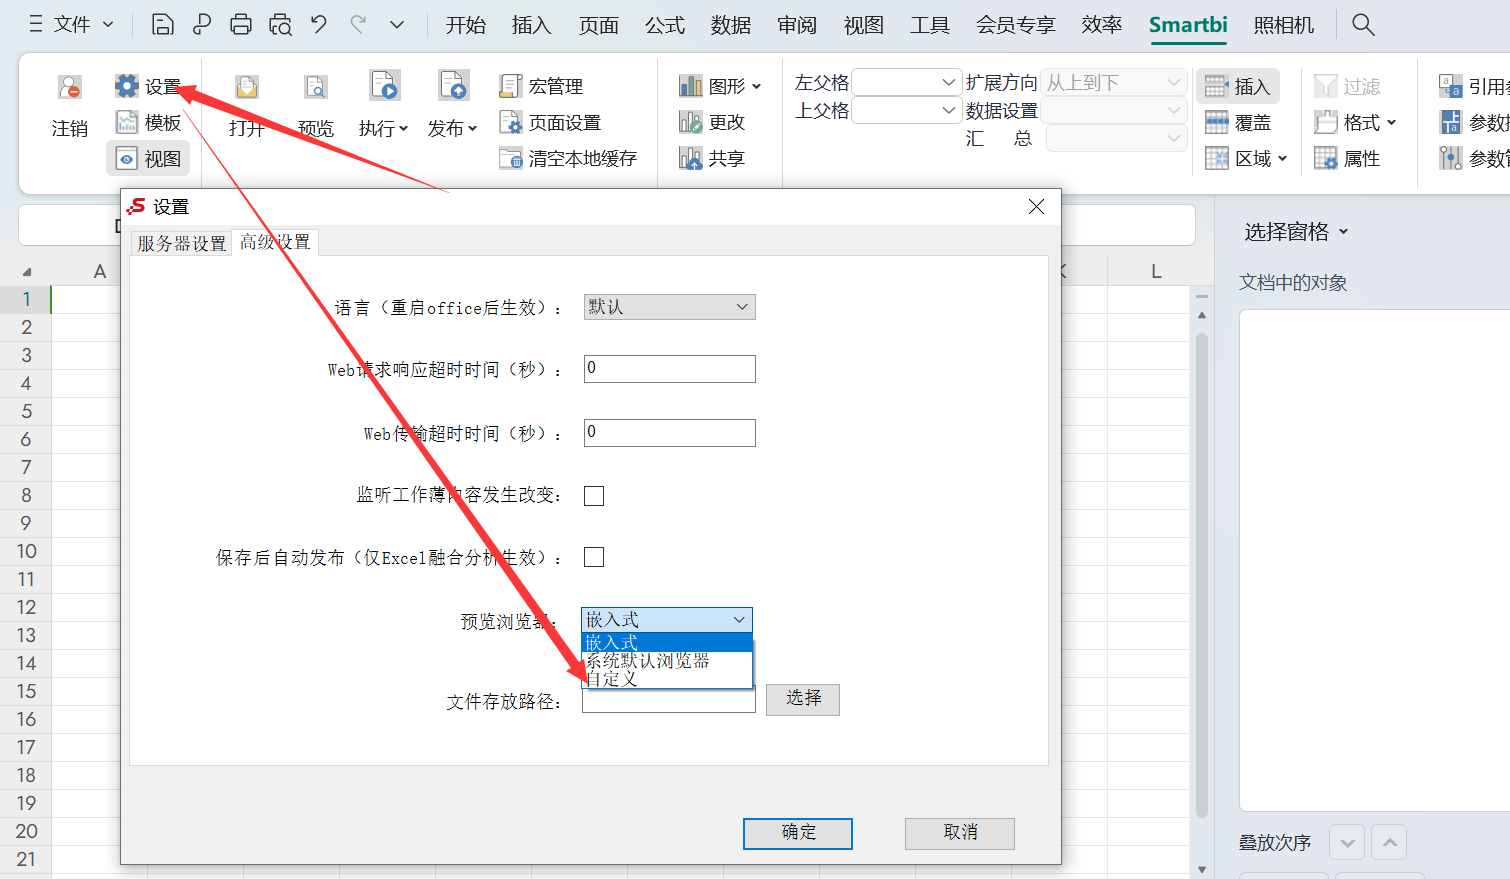
Task: Switch to 高级设置 tab
Action: (275, 242)
